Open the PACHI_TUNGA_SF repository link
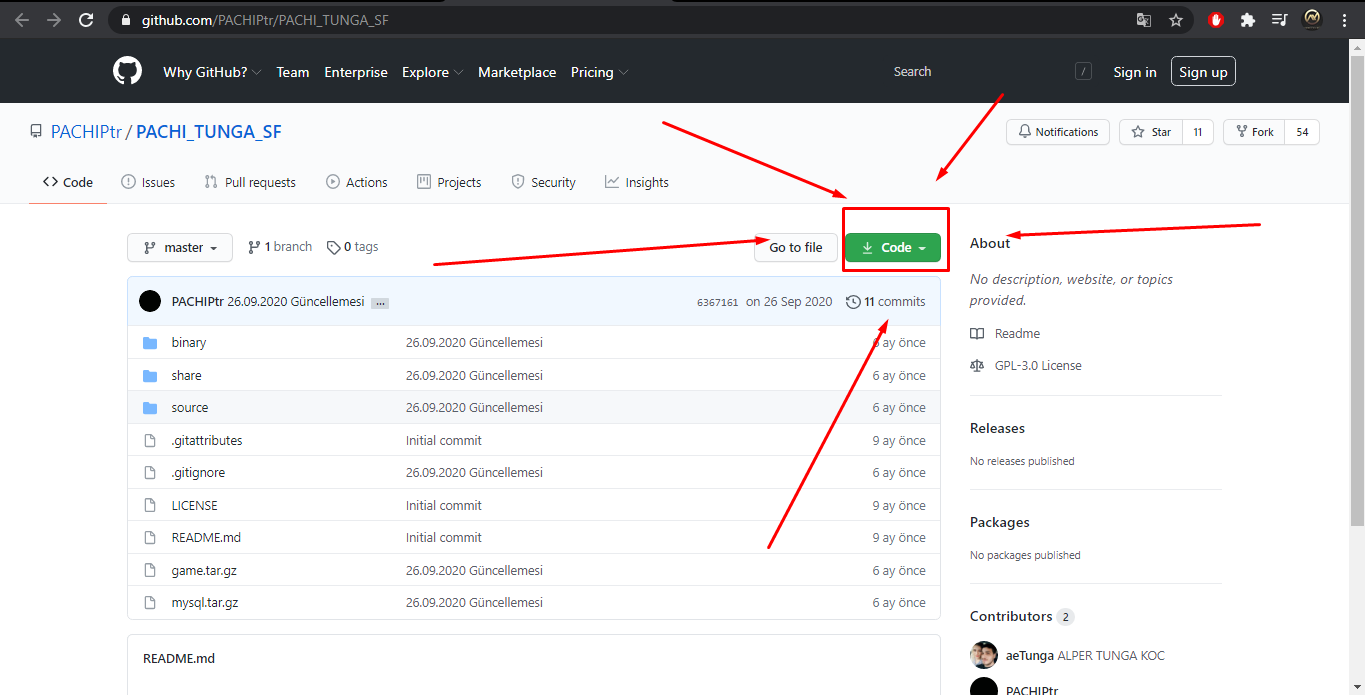Screen dimensions: 1365x695 coord(209,132)
